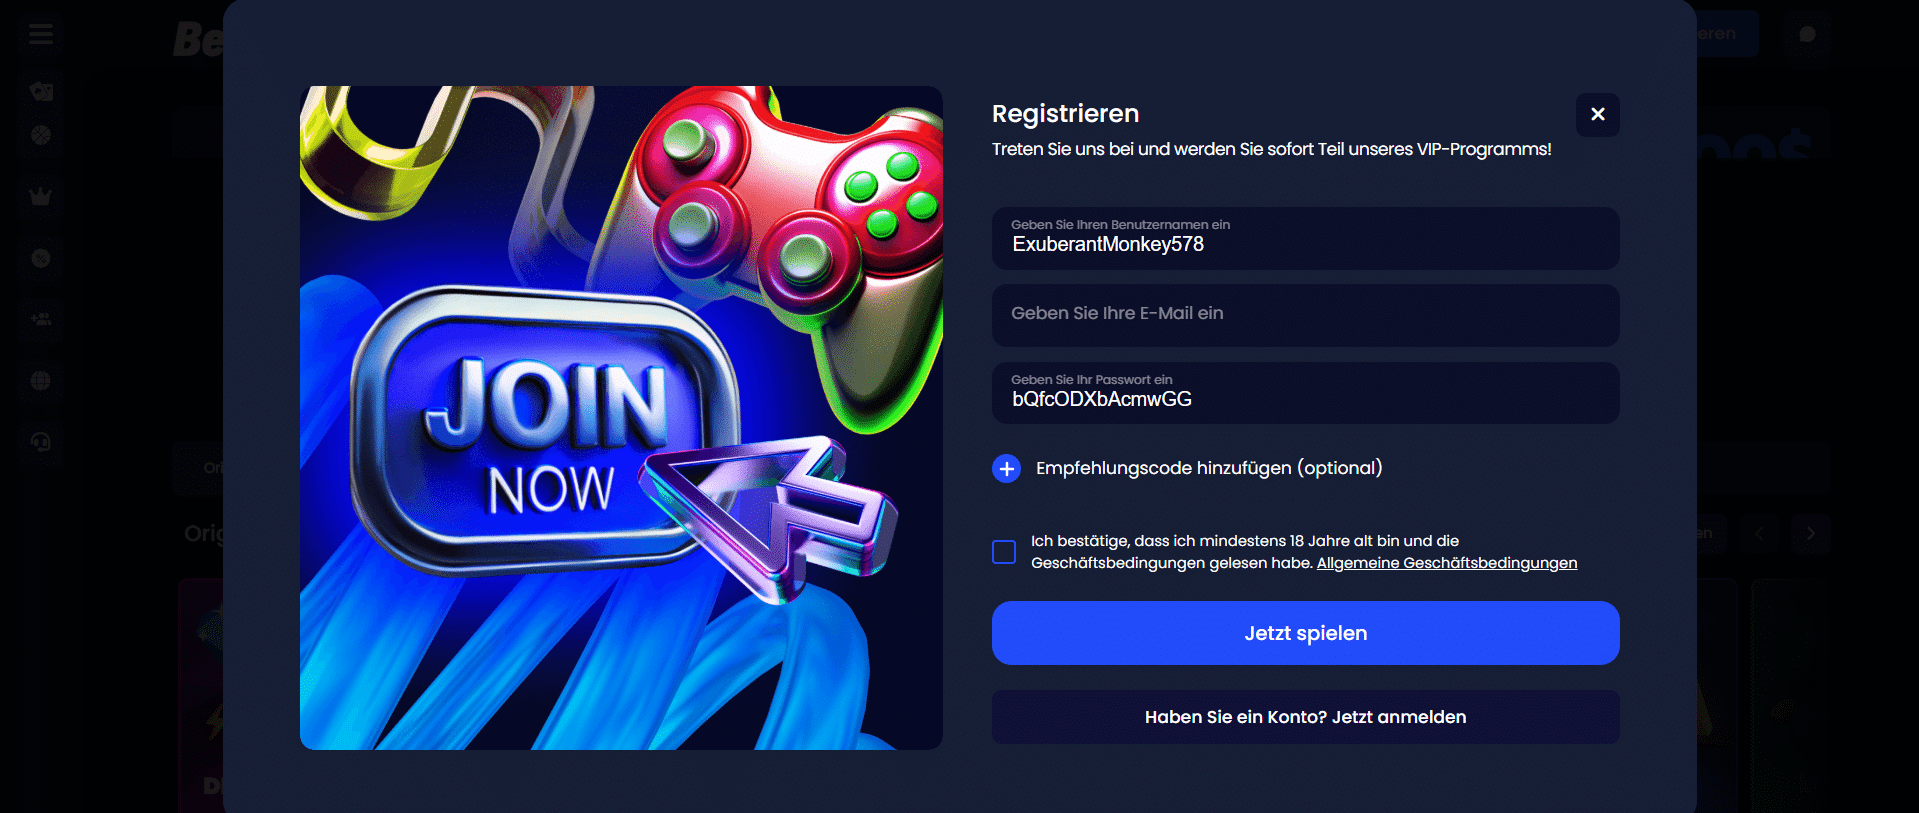Select Haben Sie ein Konto? Jetzt anmelden
This screenshot has height=813, width=1919.
tap(1305, 717)
